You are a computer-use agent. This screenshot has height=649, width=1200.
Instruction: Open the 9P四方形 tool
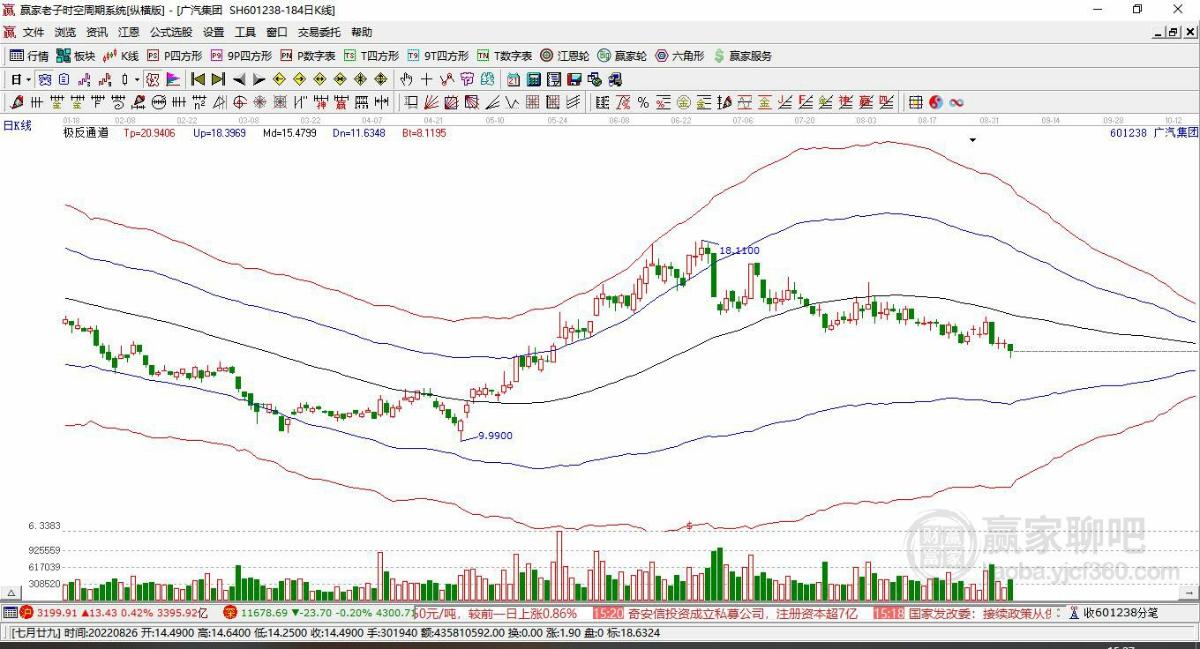click(241, 56)
